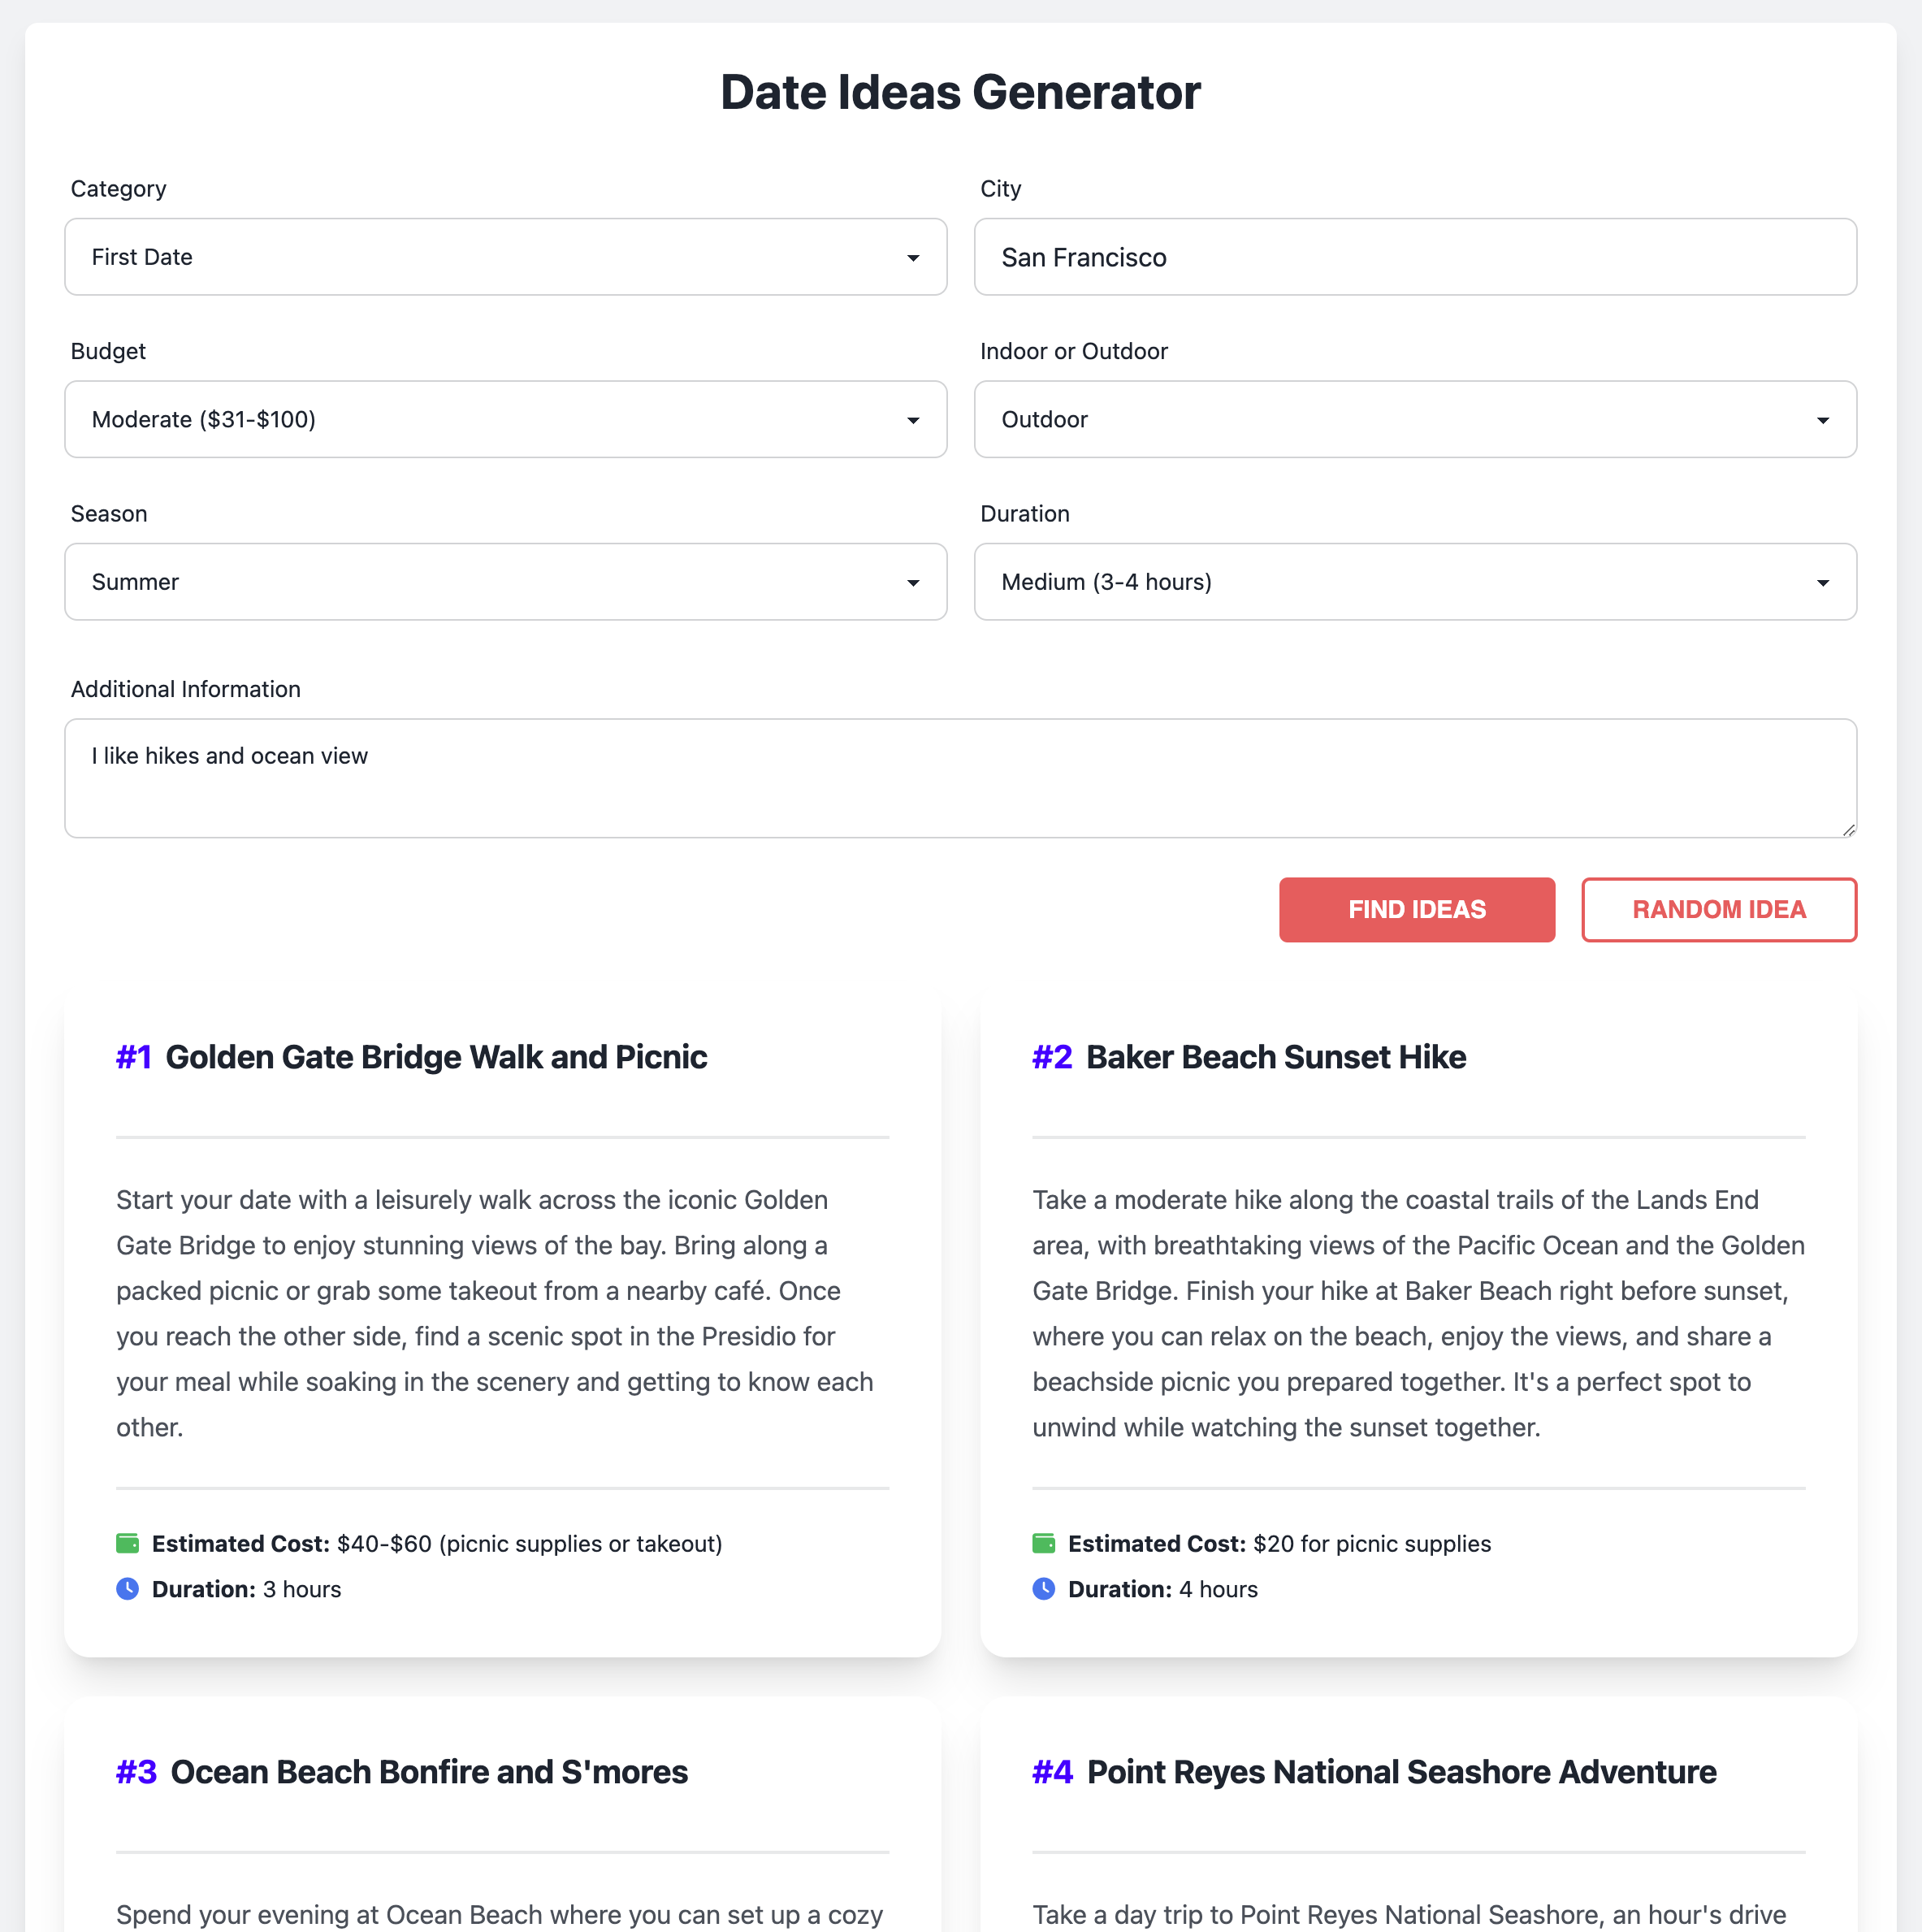
Task: Click the City input containing San Francisco
Action: [x=1415, y=257]
